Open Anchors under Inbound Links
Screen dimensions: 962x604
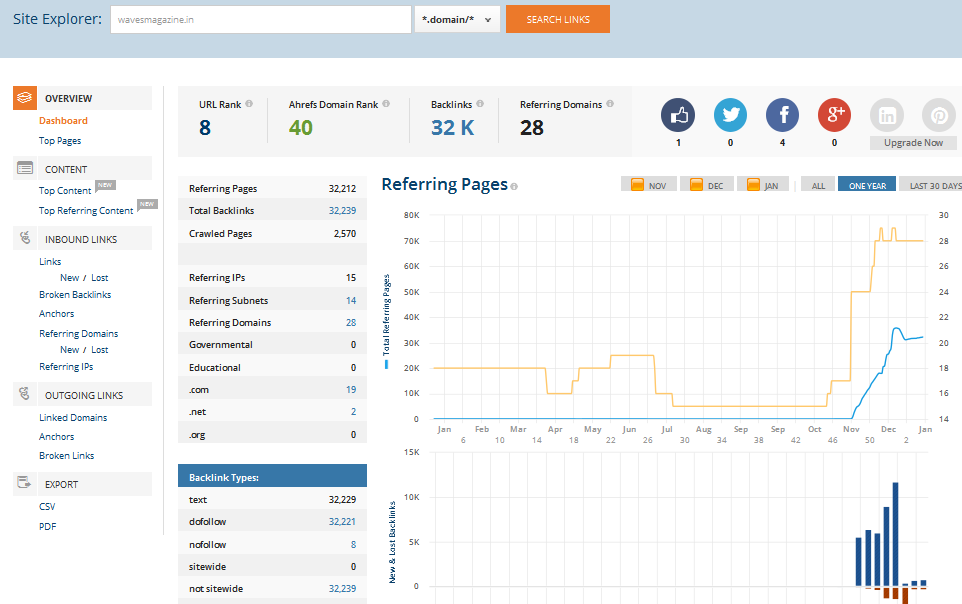[x=56, y=314]
